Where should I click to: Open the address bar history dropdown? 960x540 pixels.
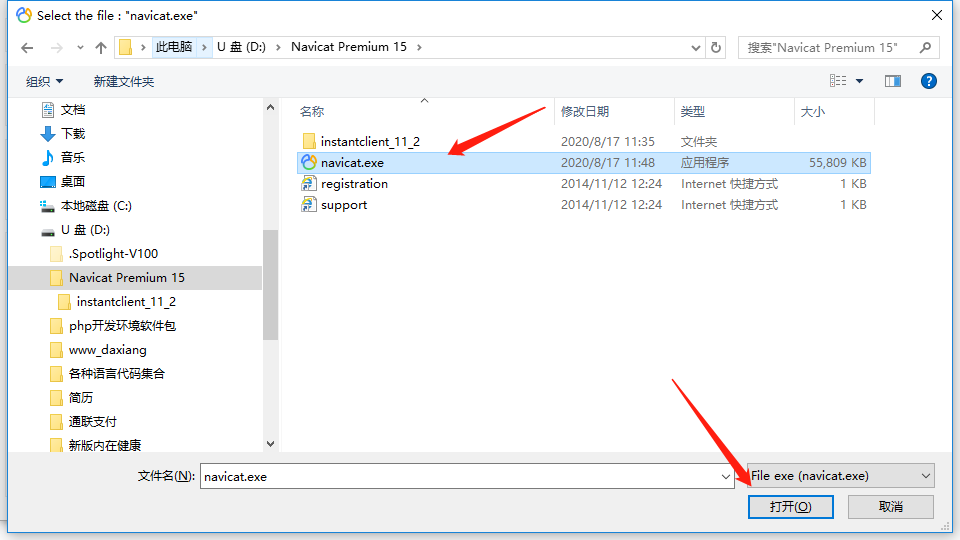(696, 48)
